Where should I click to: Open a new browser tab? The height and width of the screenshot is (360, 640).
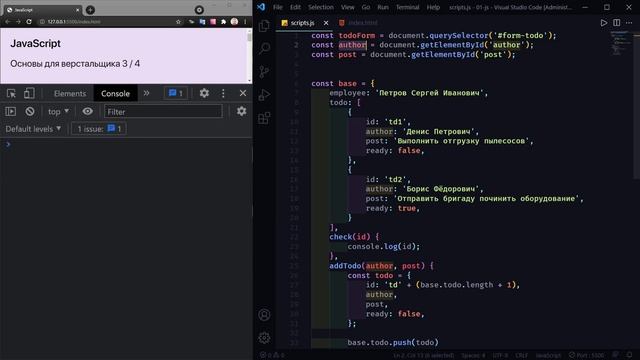pyautogui.click(x=90, y=10)
